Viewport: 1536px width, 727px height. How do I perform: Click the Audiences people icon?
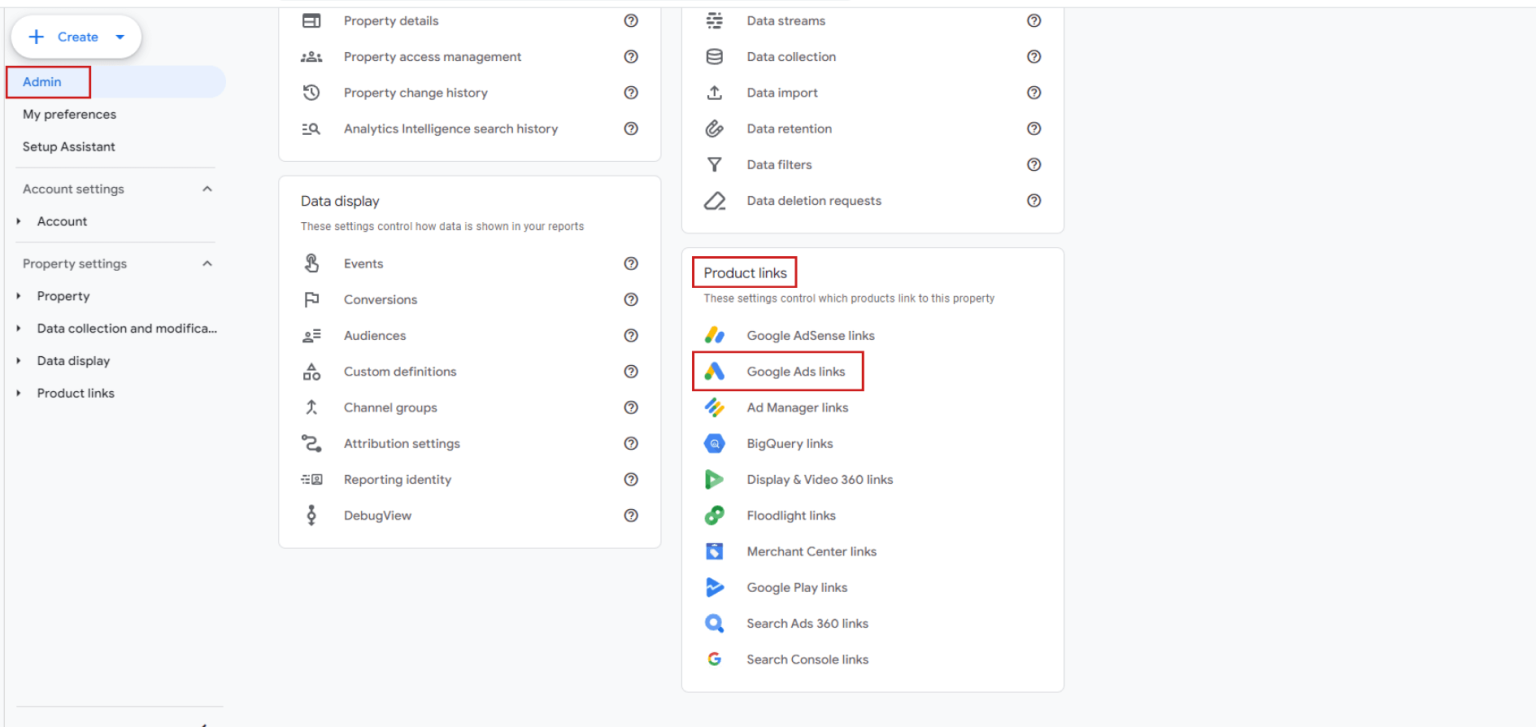click(x=311, y=335)
